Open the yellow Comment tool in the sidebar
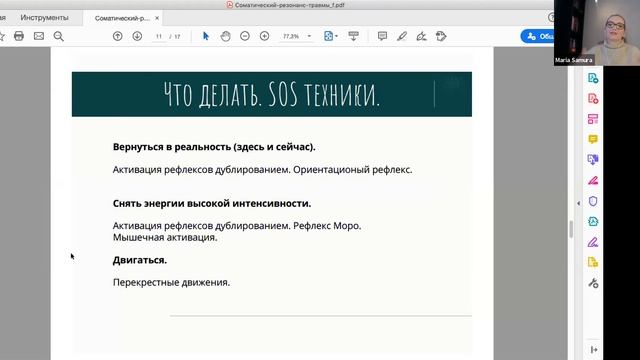 point(593,139)
